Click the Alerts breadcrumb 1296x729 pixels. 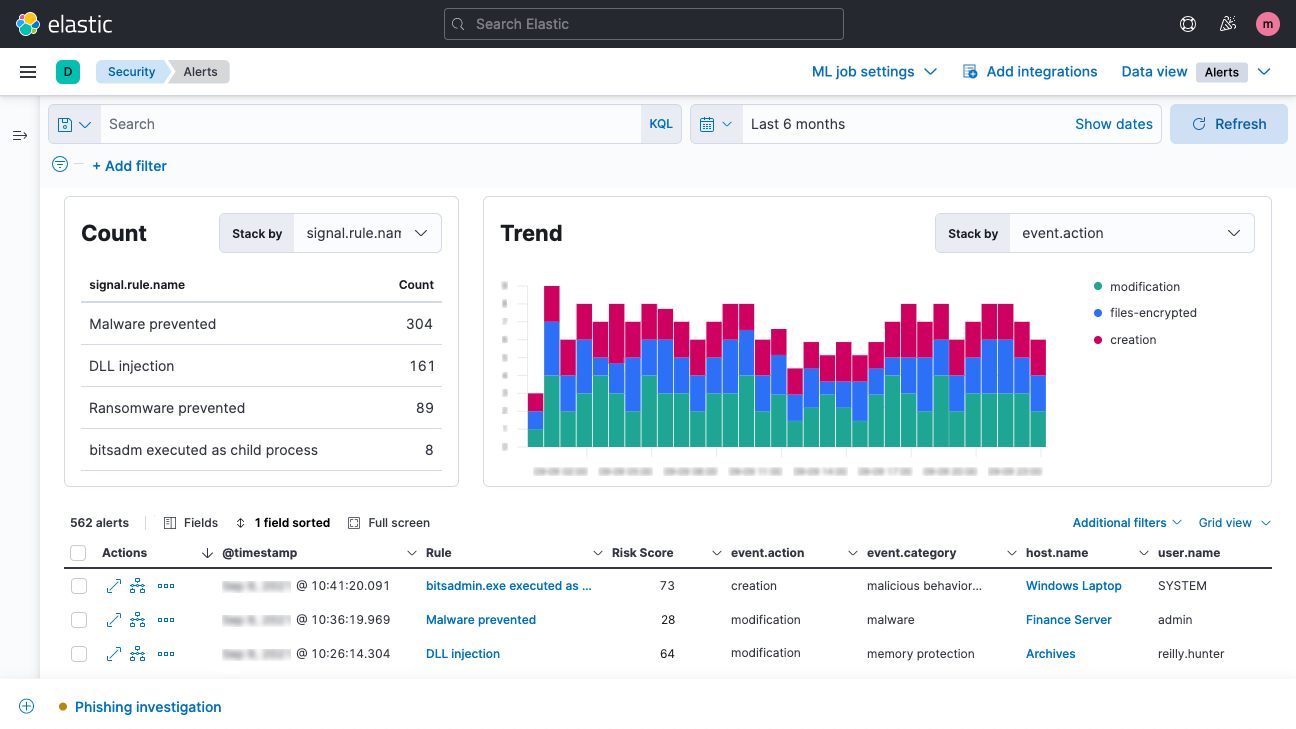(x=200, y=72)
